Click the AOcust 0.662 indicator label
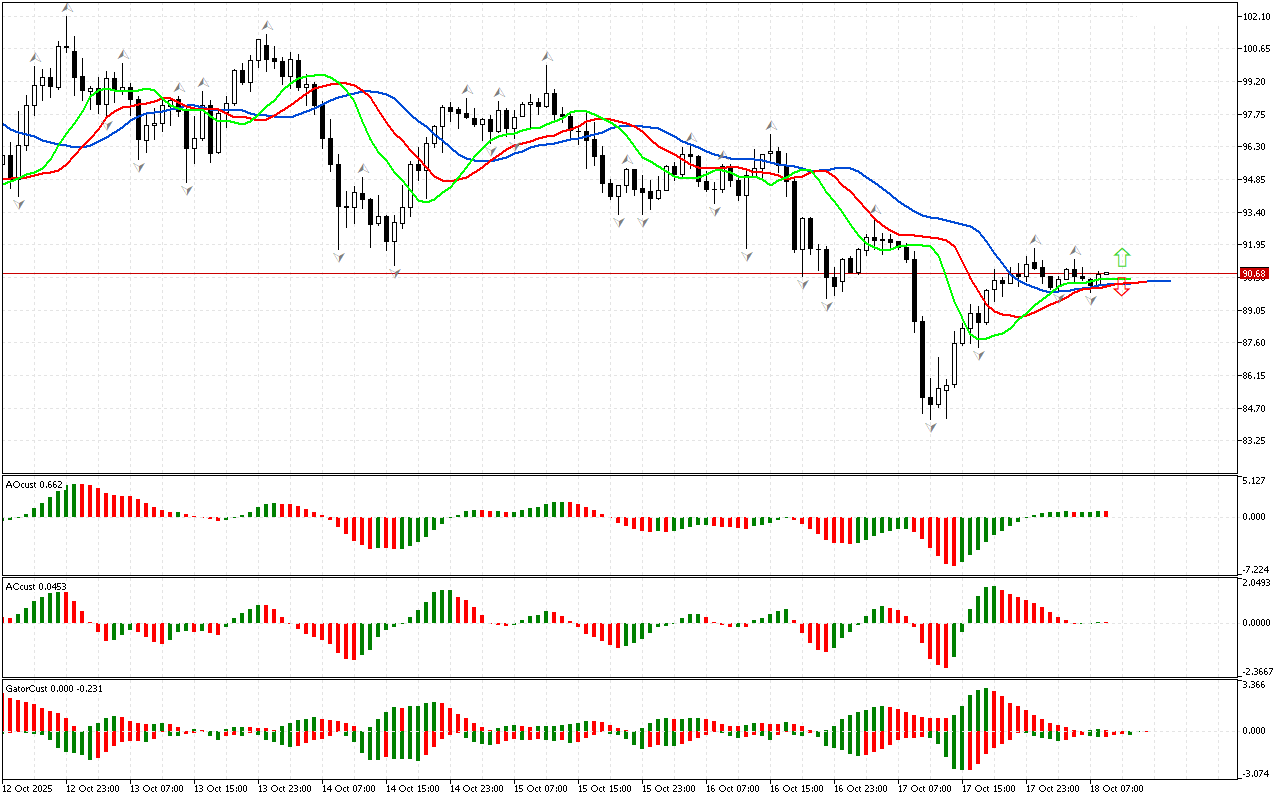1280x800 pixels. tap(34, 484)
